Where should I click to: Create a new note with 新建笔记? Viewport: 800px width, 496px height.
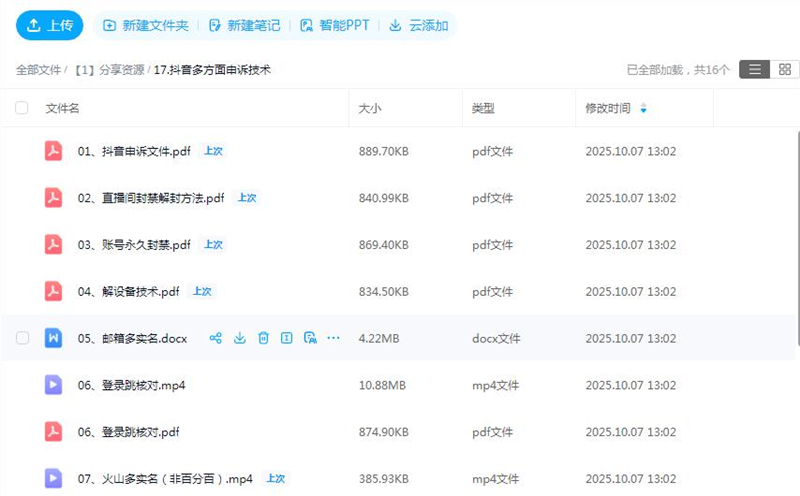coord(244,26)
